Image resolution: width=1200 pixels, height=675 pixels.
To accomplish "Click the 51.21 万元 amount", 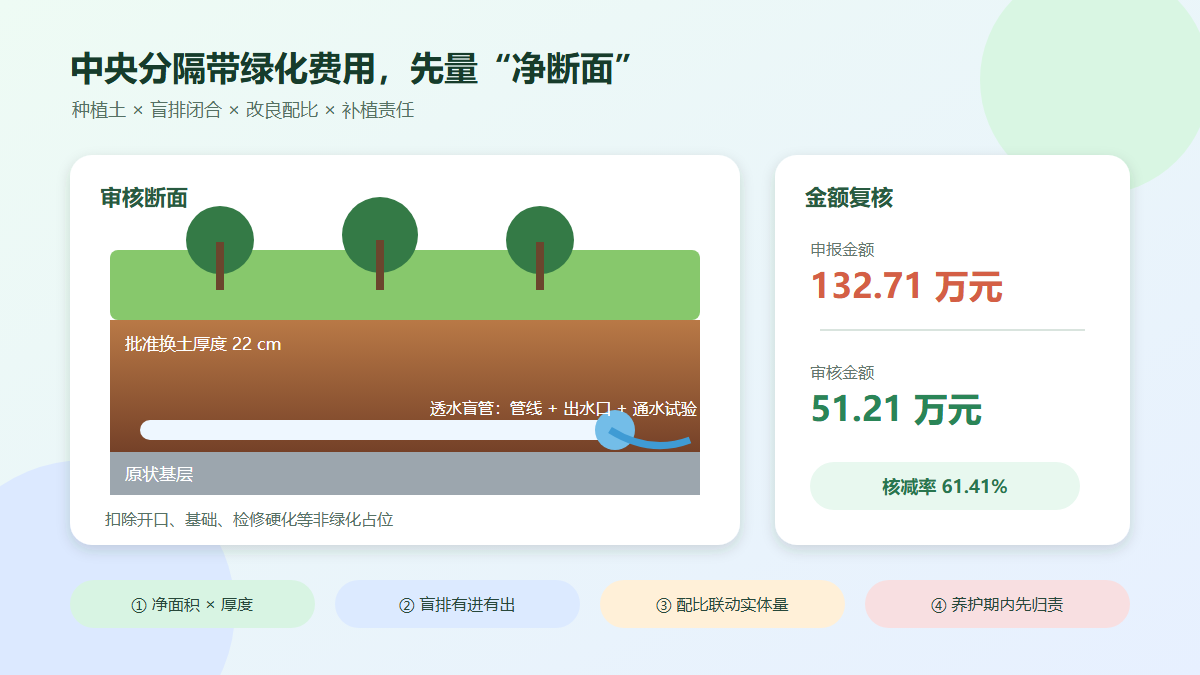I will coord(896,410).
